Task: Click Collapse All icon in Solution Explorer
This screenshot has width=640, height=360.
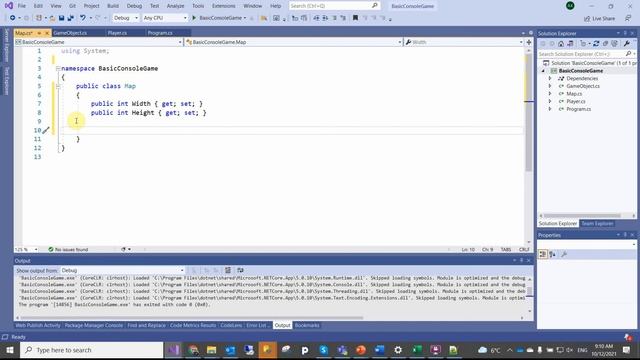Action: point(605,44)
